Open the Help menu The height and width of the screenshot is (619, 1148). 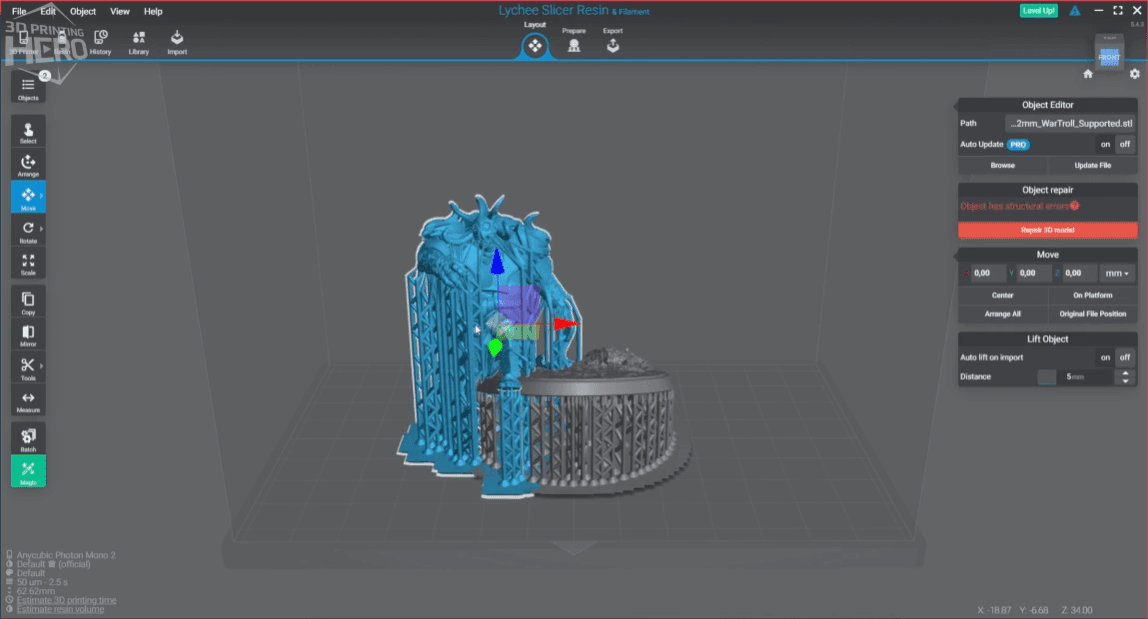pos(153,11)
